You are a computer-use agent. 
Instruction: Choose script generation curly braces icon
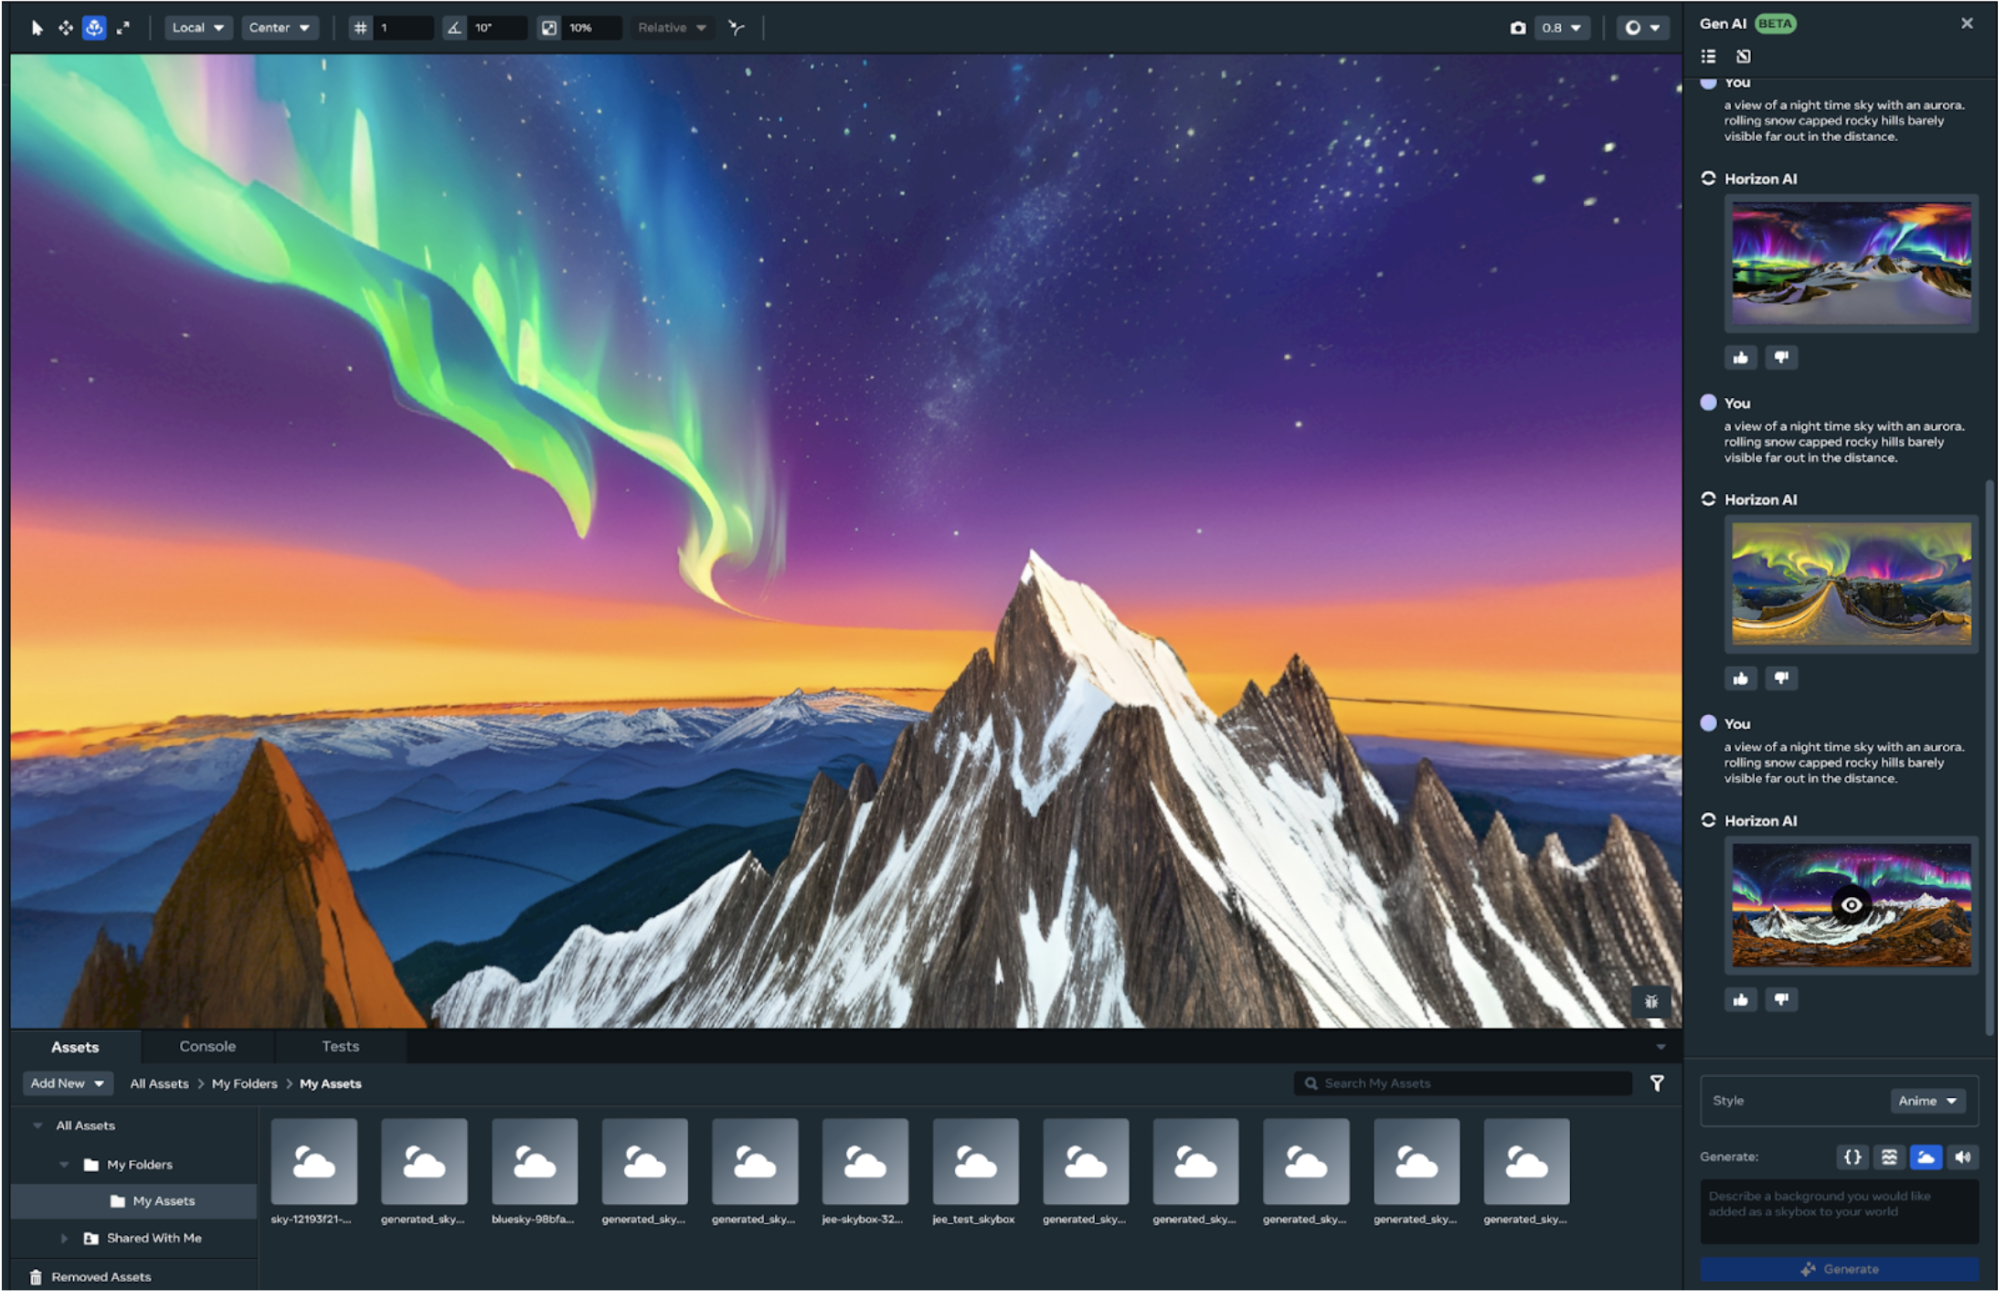(1853, 1158)
